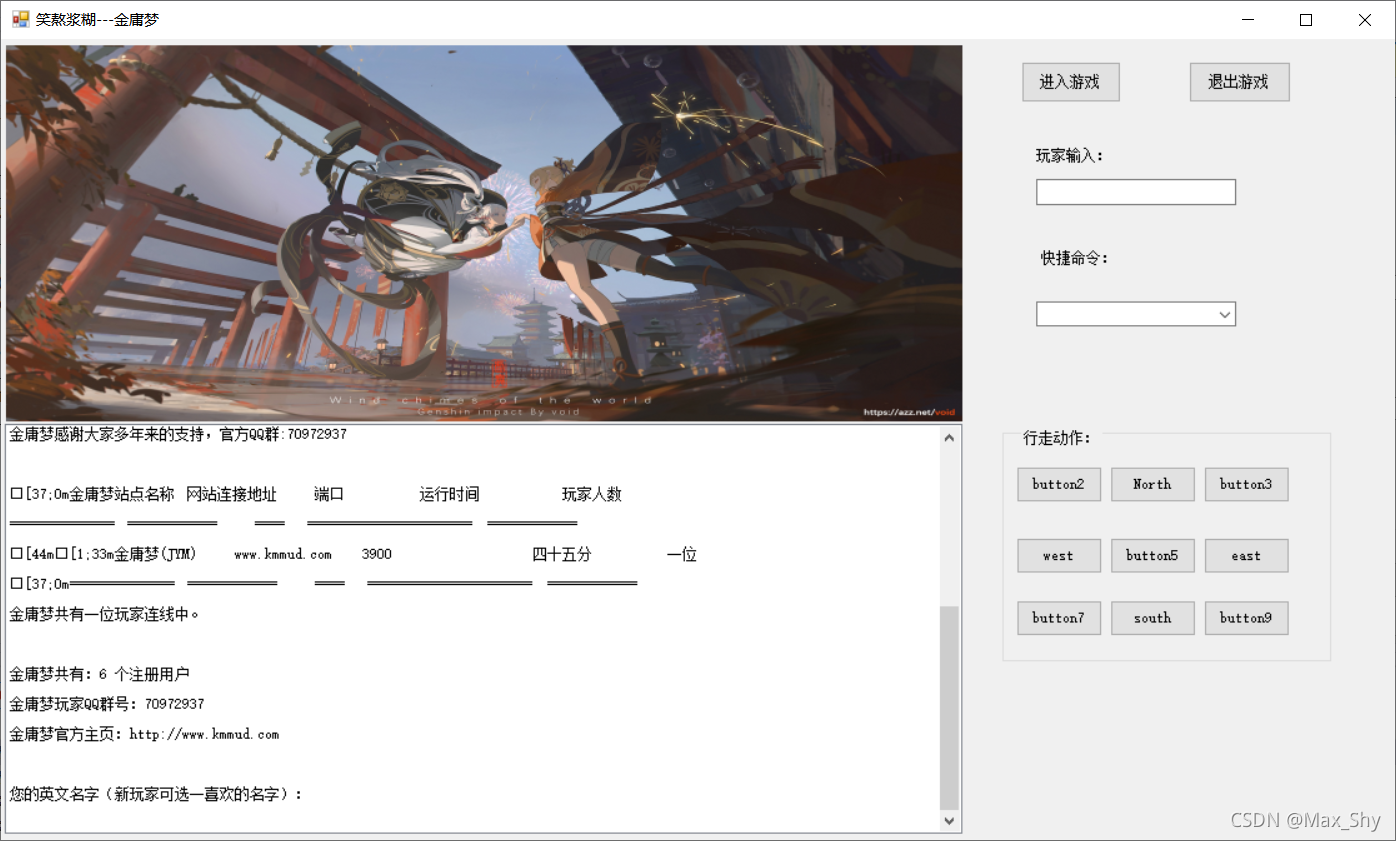The image size is (1396, 841).
Task: Click the button9 movement button
Action: click(1246, 618)
